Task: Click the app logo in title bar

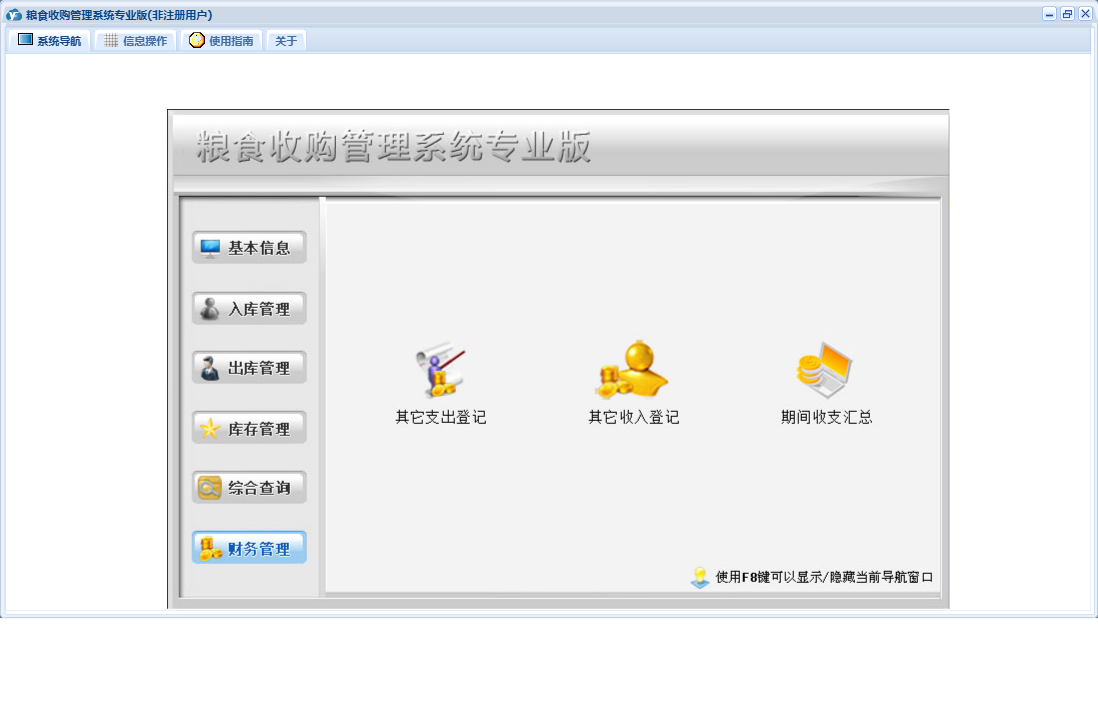Action: [x=13, y=14]
